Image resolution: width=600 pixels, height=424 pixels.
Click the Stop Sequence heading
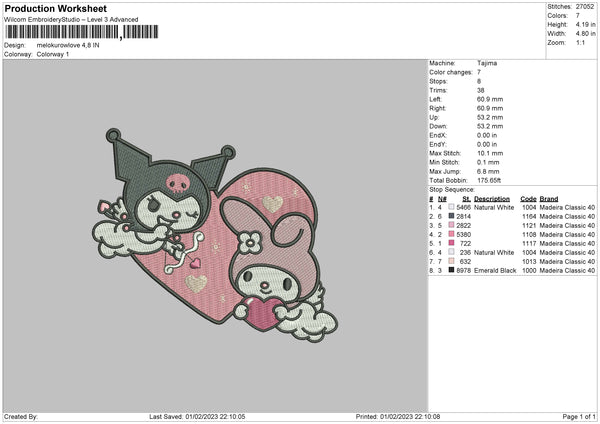tap(452, 190)
